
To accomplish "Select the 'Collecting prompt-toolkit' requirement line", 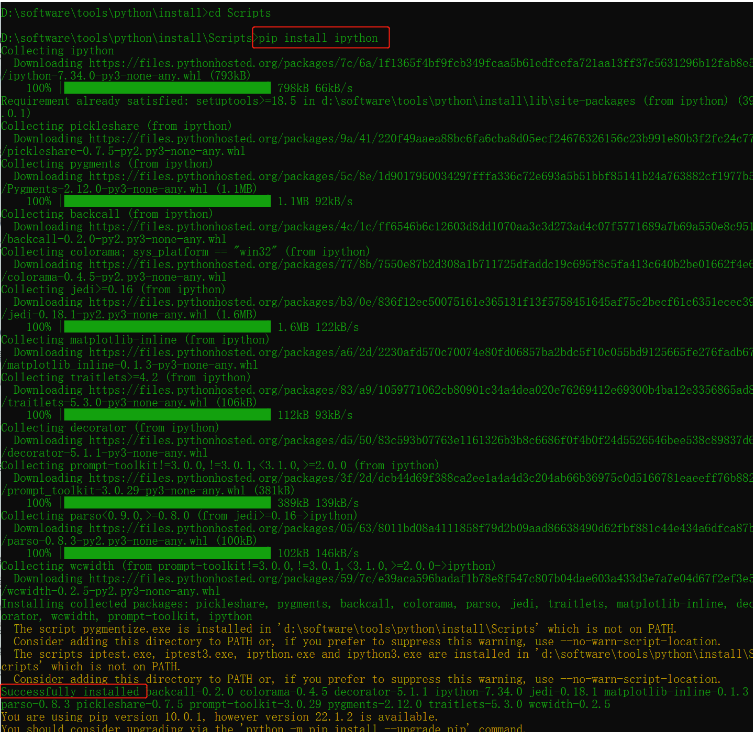I will (x=220, y=465).
